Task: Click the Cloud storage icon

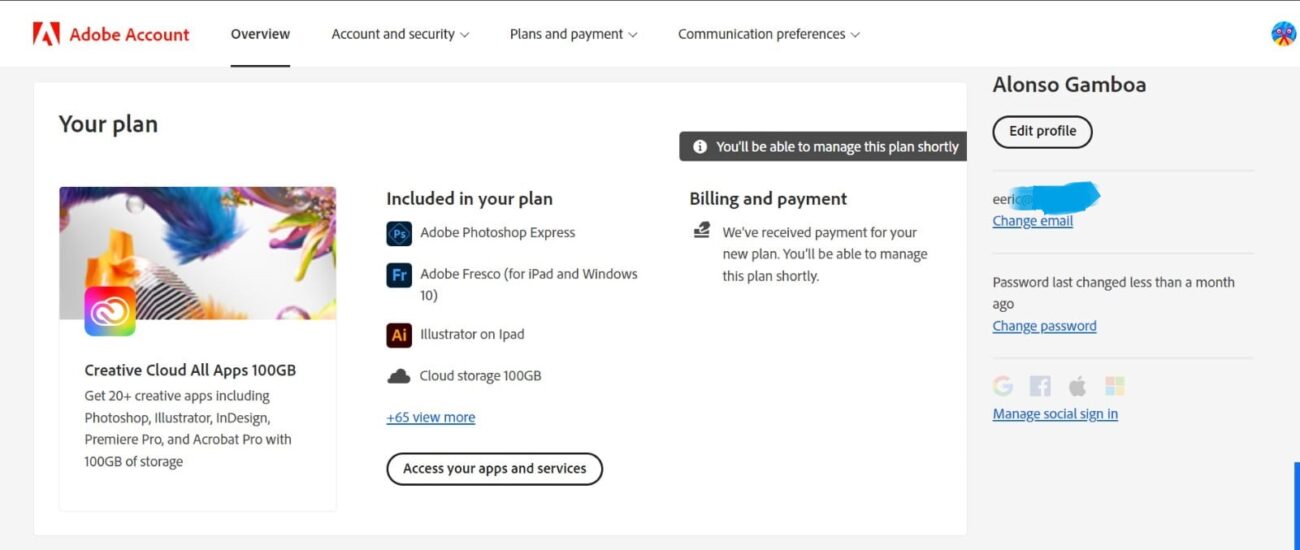Action: [x=399, y=376]
